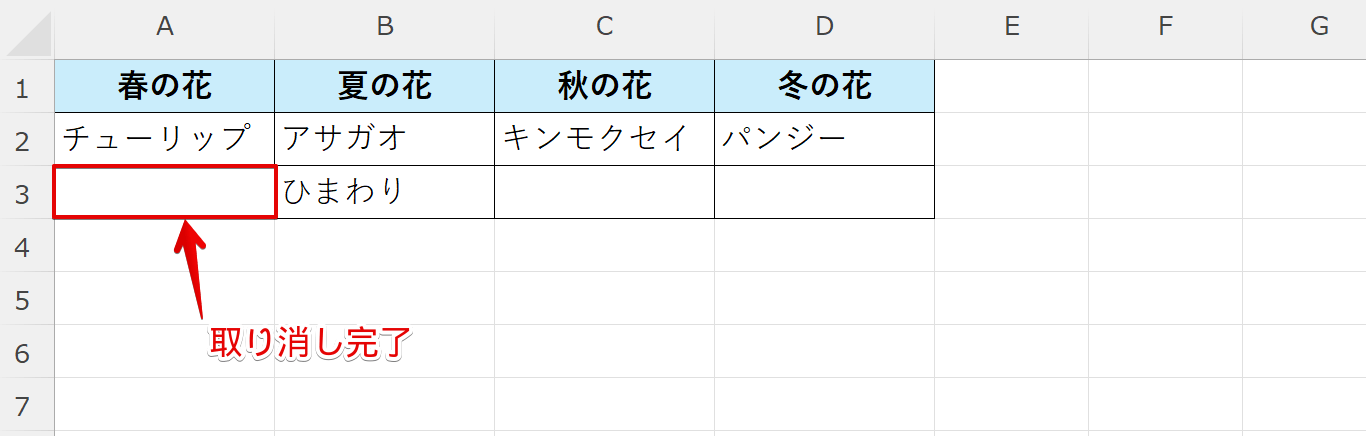Screen dimensions: 1366x436
Task: Select column A header
Action: point(165,27)
